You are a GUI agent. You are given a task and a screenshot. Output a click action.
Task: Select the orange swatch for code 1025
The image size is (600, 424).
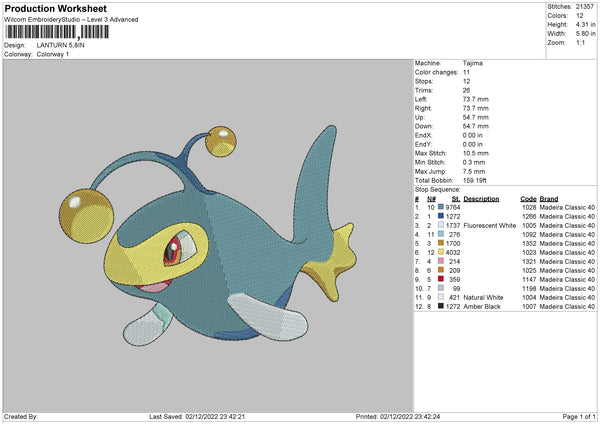tap(440, 268)
